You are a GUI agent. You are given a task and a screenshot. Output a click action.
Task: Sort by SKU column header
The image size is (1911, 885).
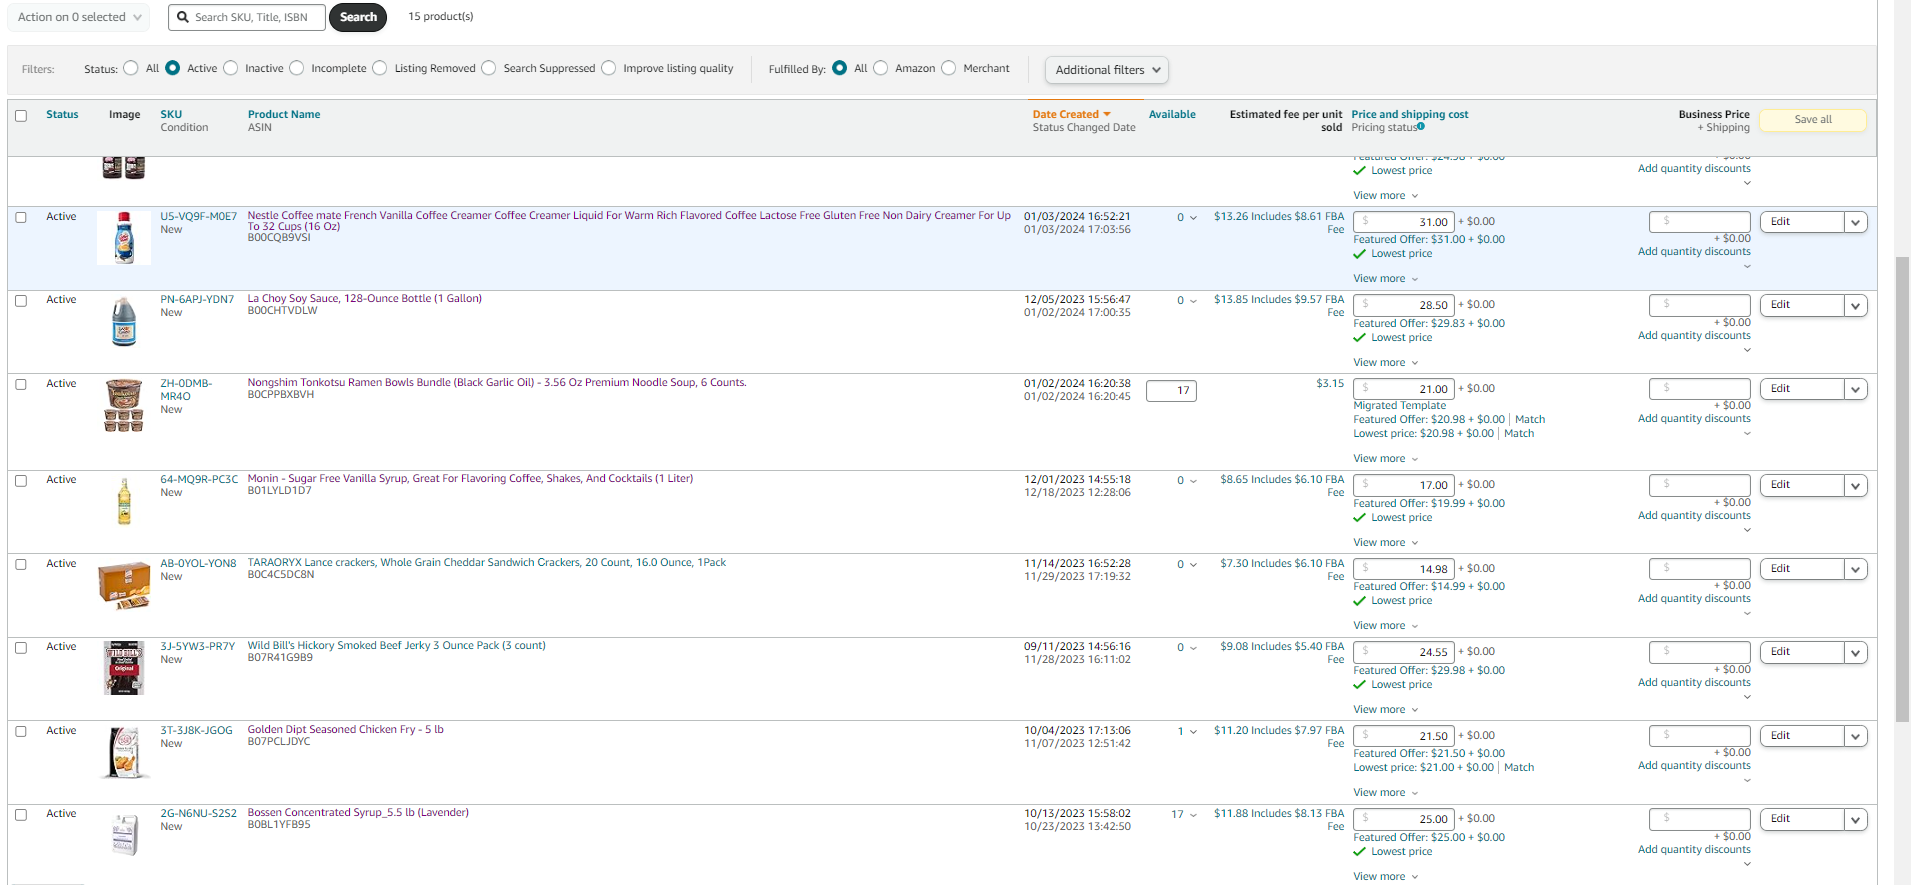[x=171, y=115]
